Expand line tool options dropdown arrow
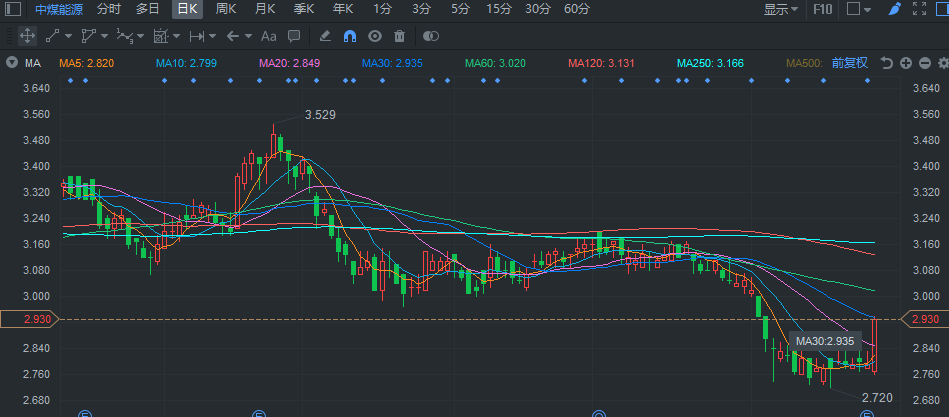The height and width of the screenshot is (417, 949). [x=68, y=36]
